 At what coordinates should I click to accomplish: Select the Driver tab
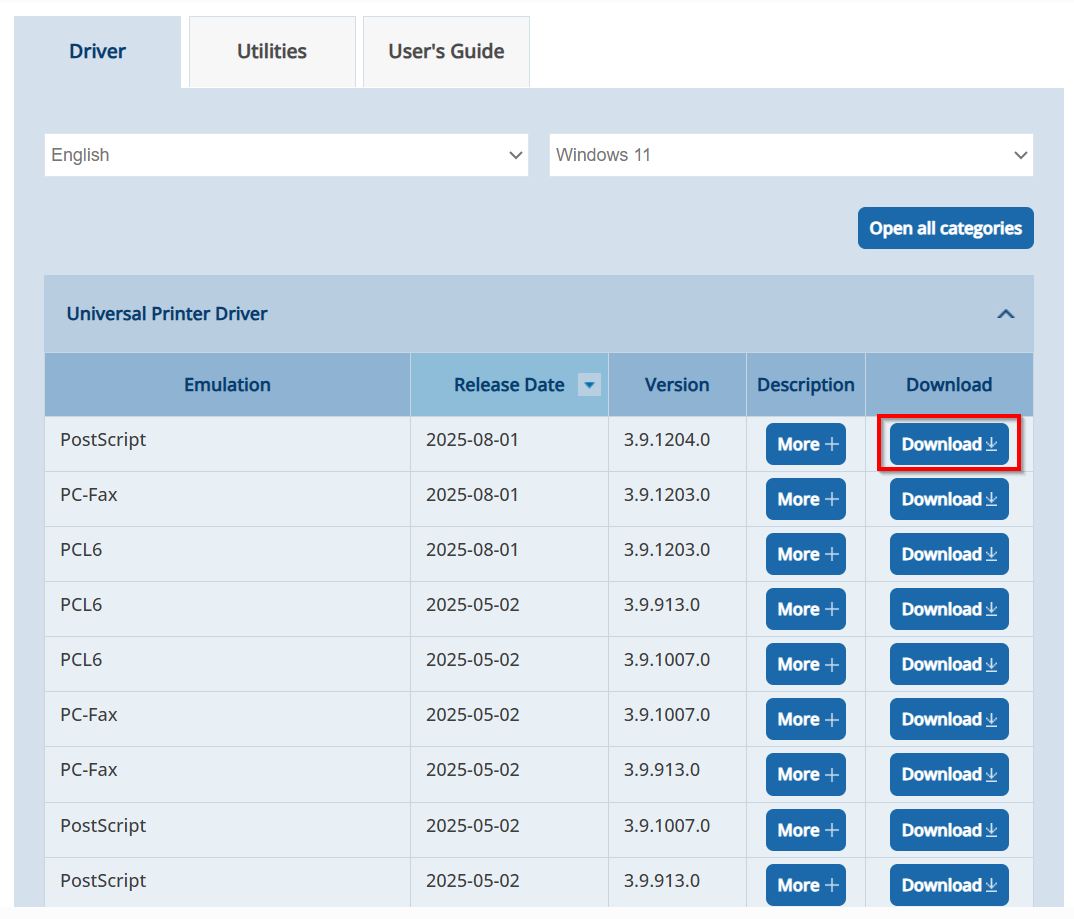(97, 51)
